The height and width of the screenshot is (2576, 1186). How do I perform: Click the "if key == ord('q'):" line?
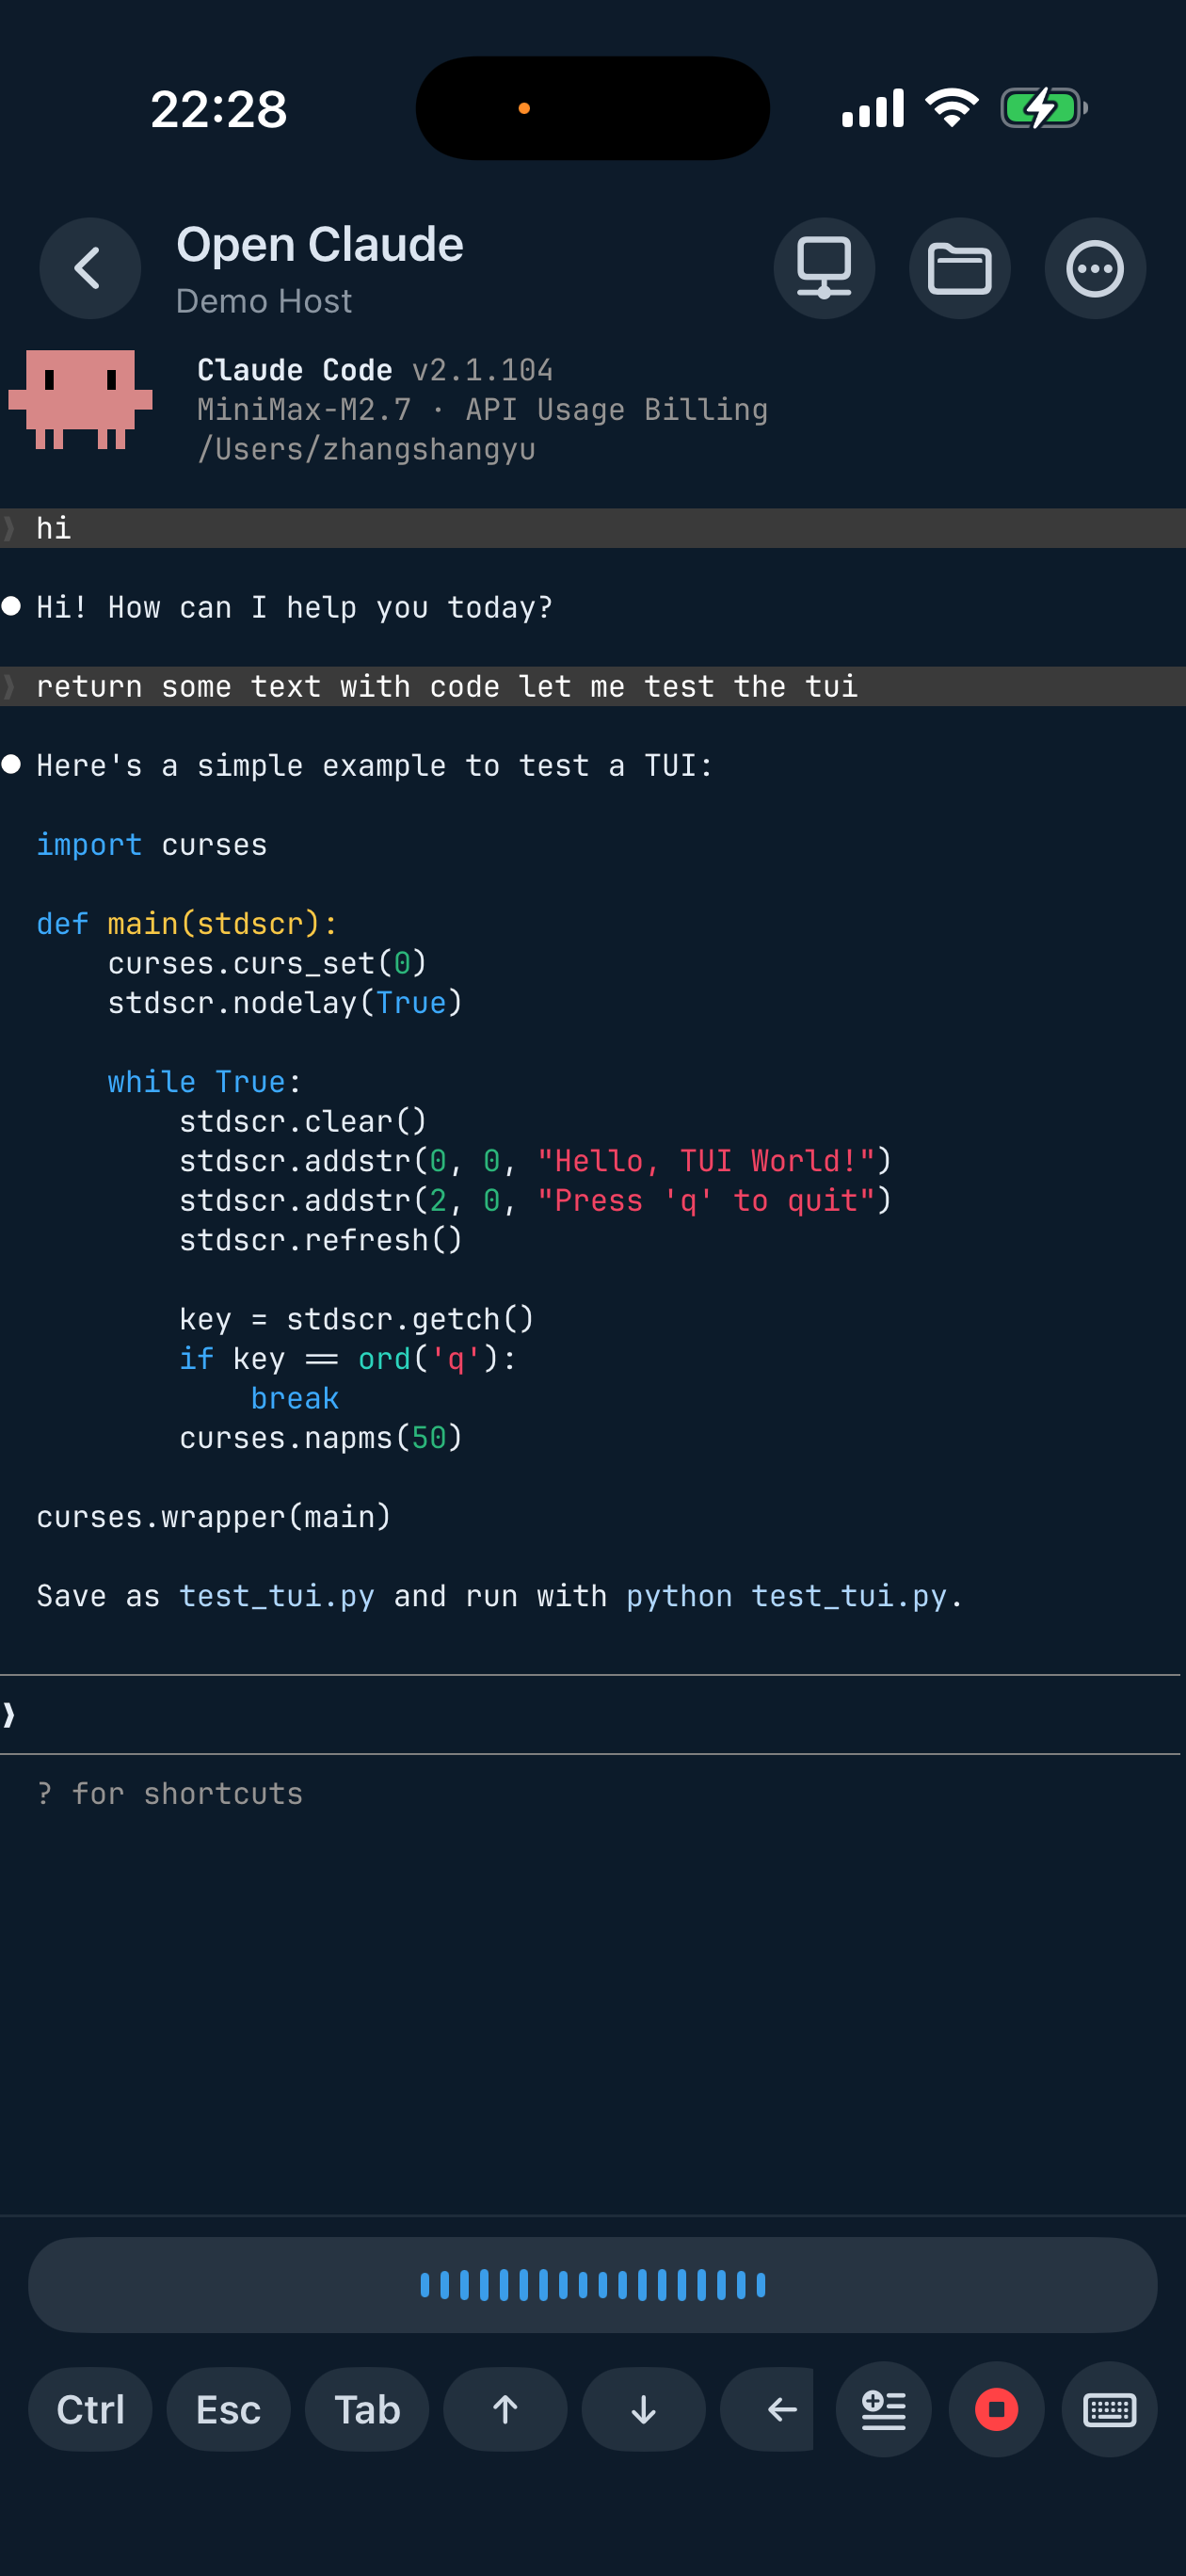[348, 1359]
